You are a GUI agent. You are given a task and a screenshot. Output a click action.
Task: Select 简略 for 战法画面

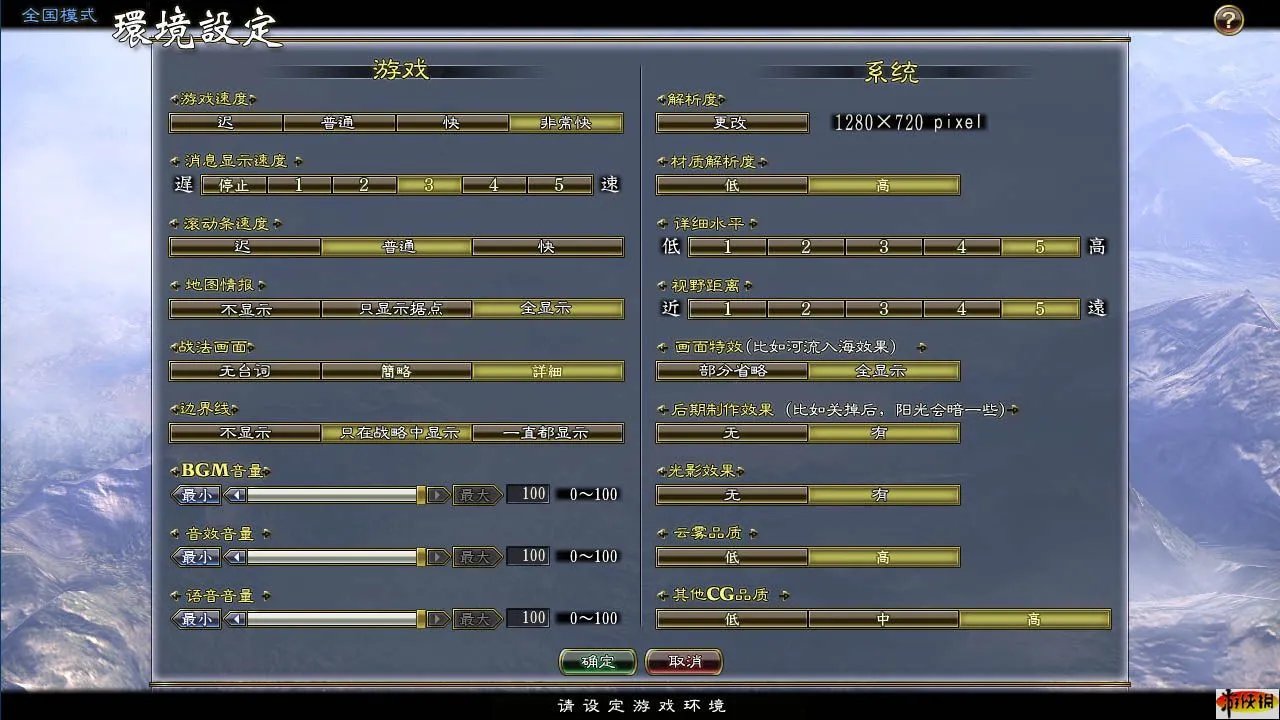[x=396, y=371]
